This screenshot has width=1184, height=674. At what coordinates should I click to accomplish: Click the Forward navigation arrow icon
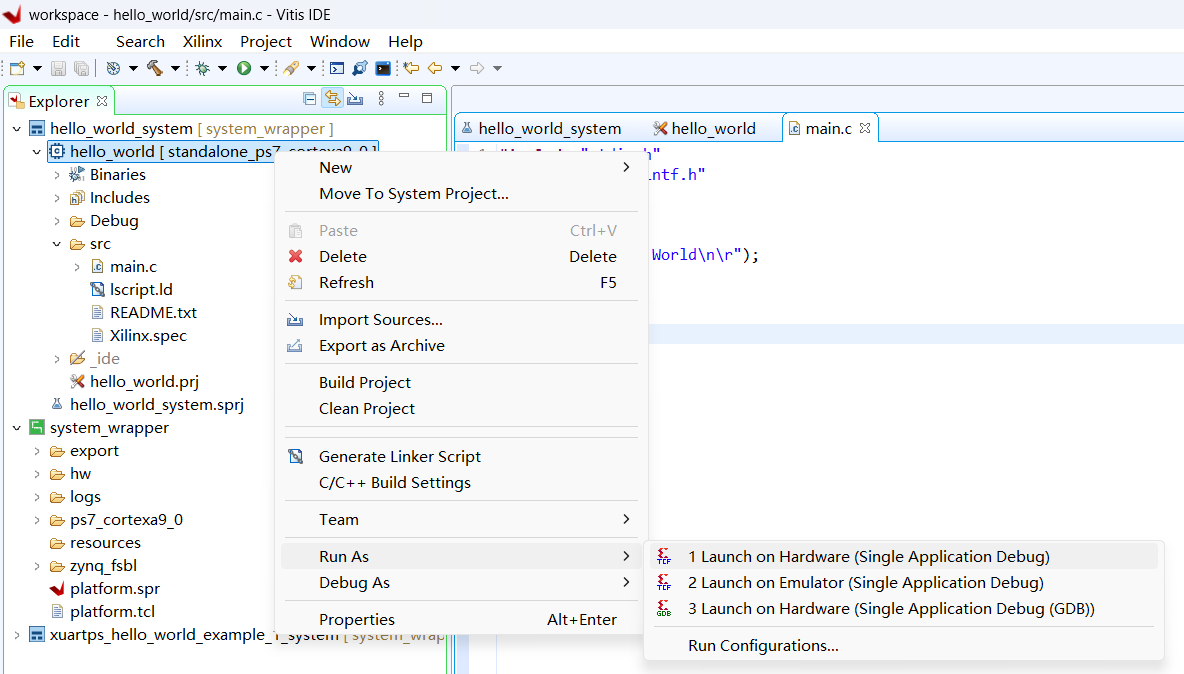[x=477, y=69]
